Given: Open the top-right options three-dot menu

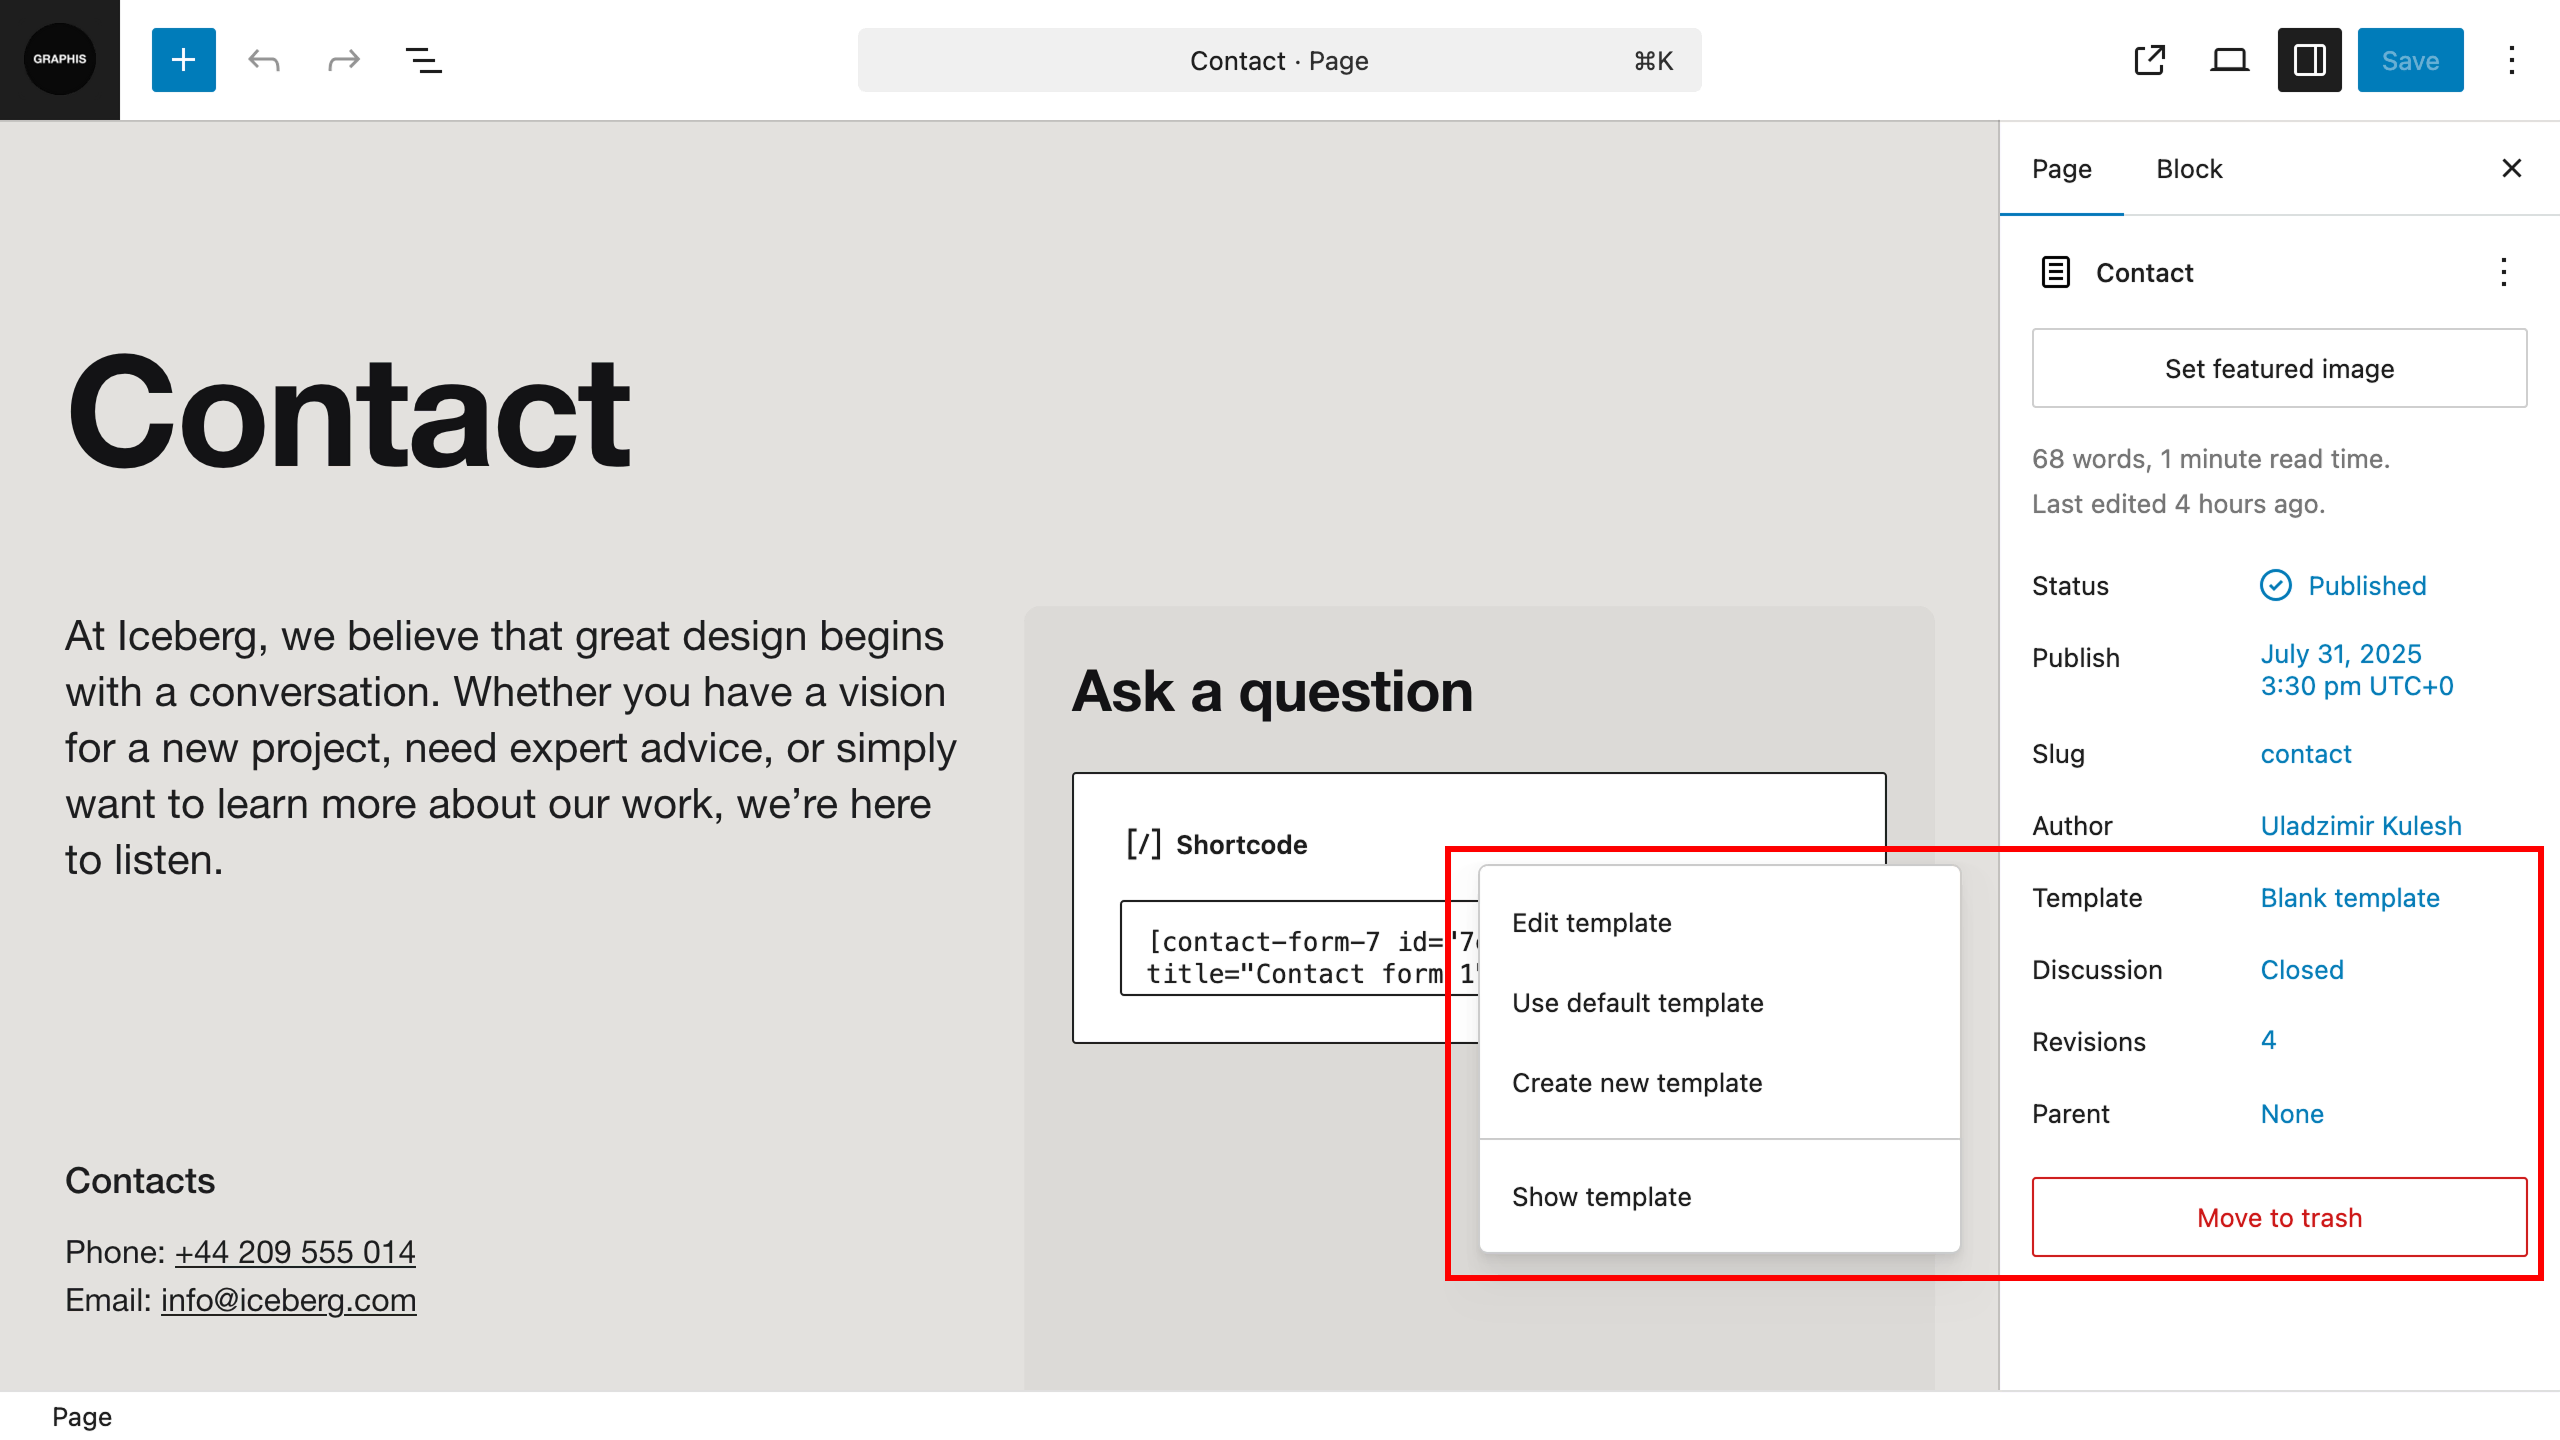Looking at the screenshot, I should (2511, 60).
